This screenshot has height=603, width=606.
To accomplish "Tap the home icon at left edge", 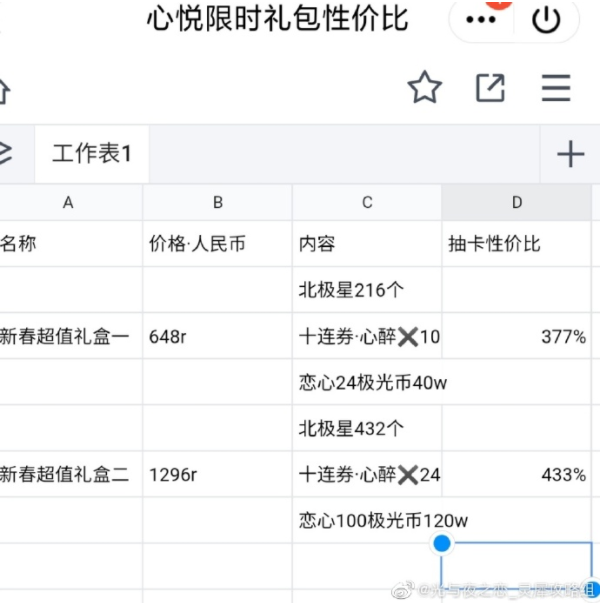I will pos(4,90).
